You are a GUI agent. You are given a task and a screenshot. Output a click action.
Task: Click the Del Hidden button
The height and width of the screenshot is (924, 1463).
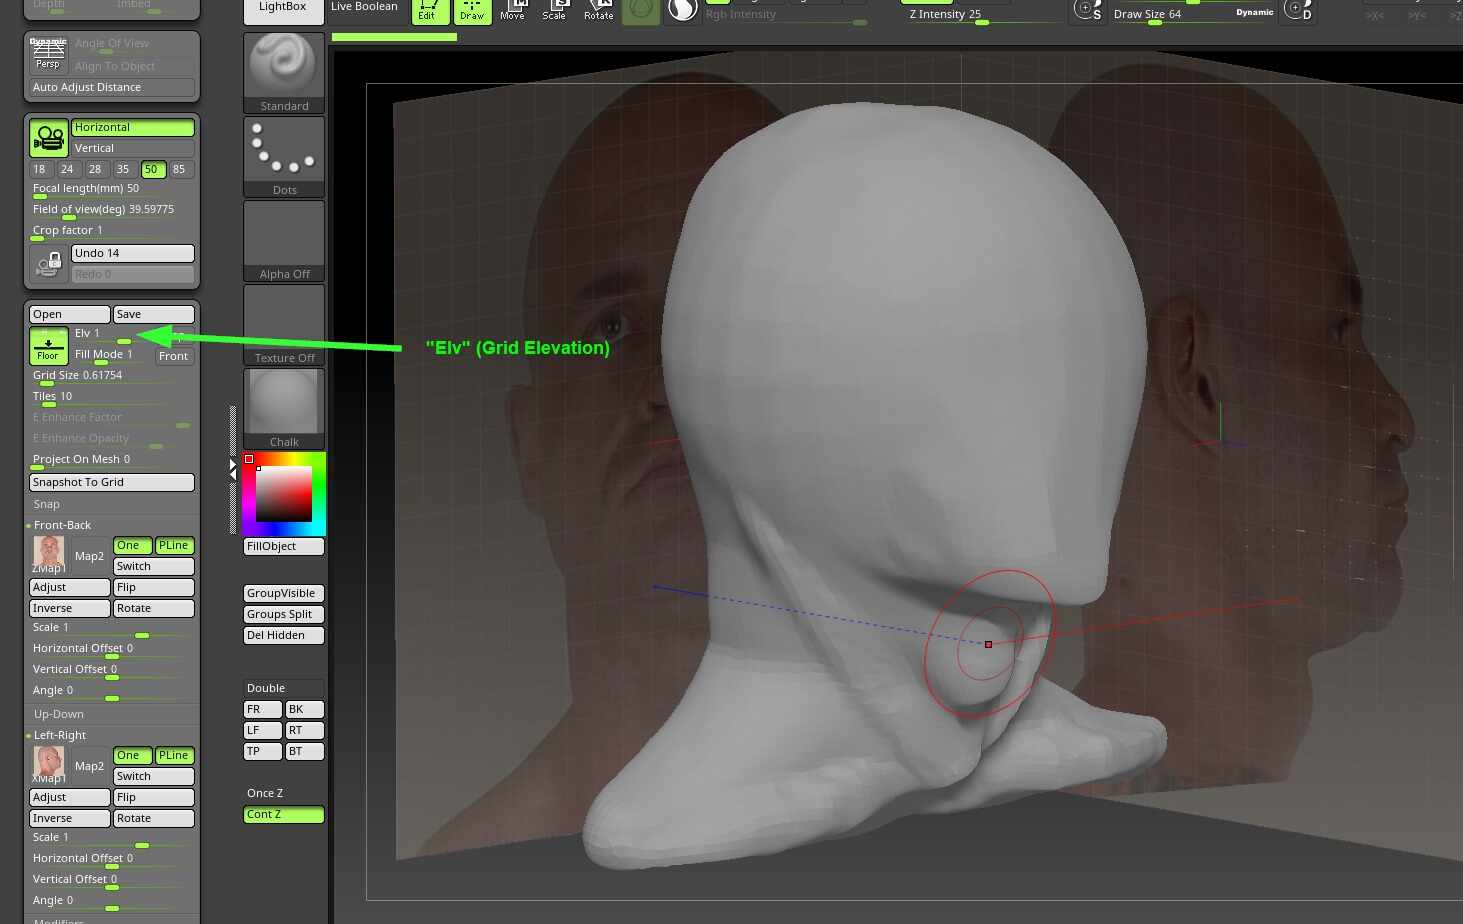coord(284,635)
